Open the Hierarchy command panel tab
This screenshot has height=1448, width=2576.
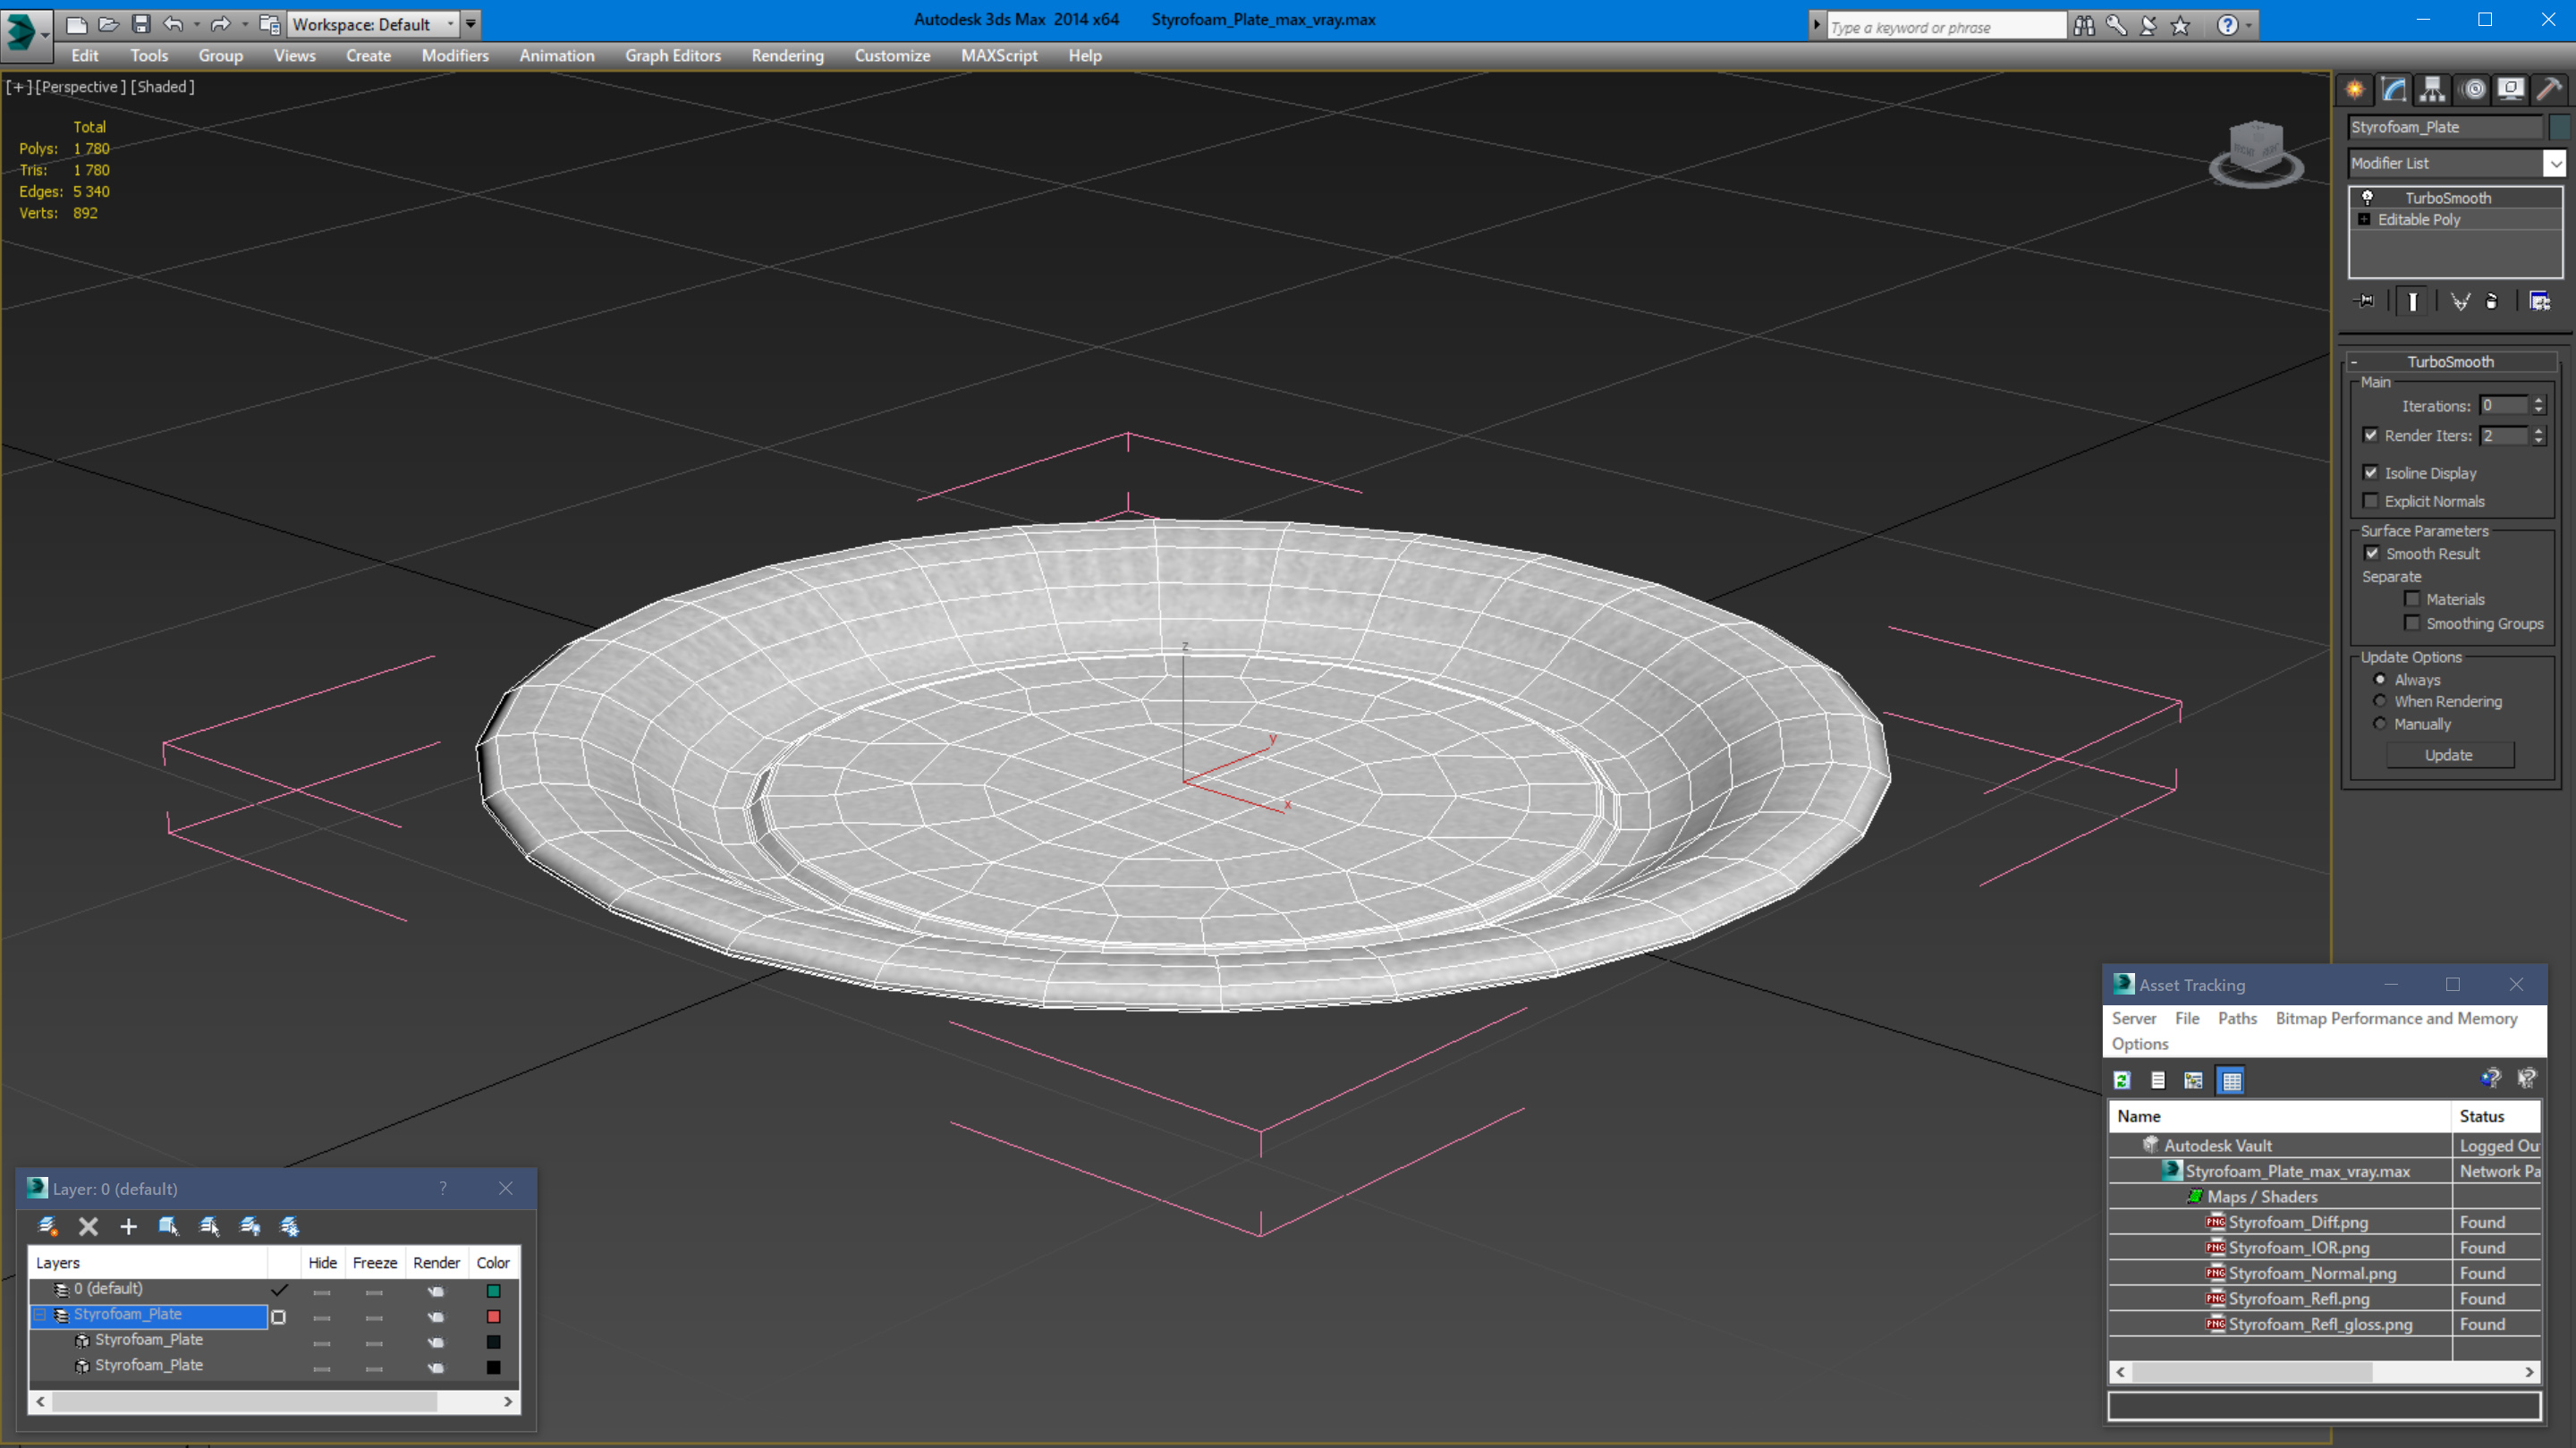click(x=2432, y=89)
